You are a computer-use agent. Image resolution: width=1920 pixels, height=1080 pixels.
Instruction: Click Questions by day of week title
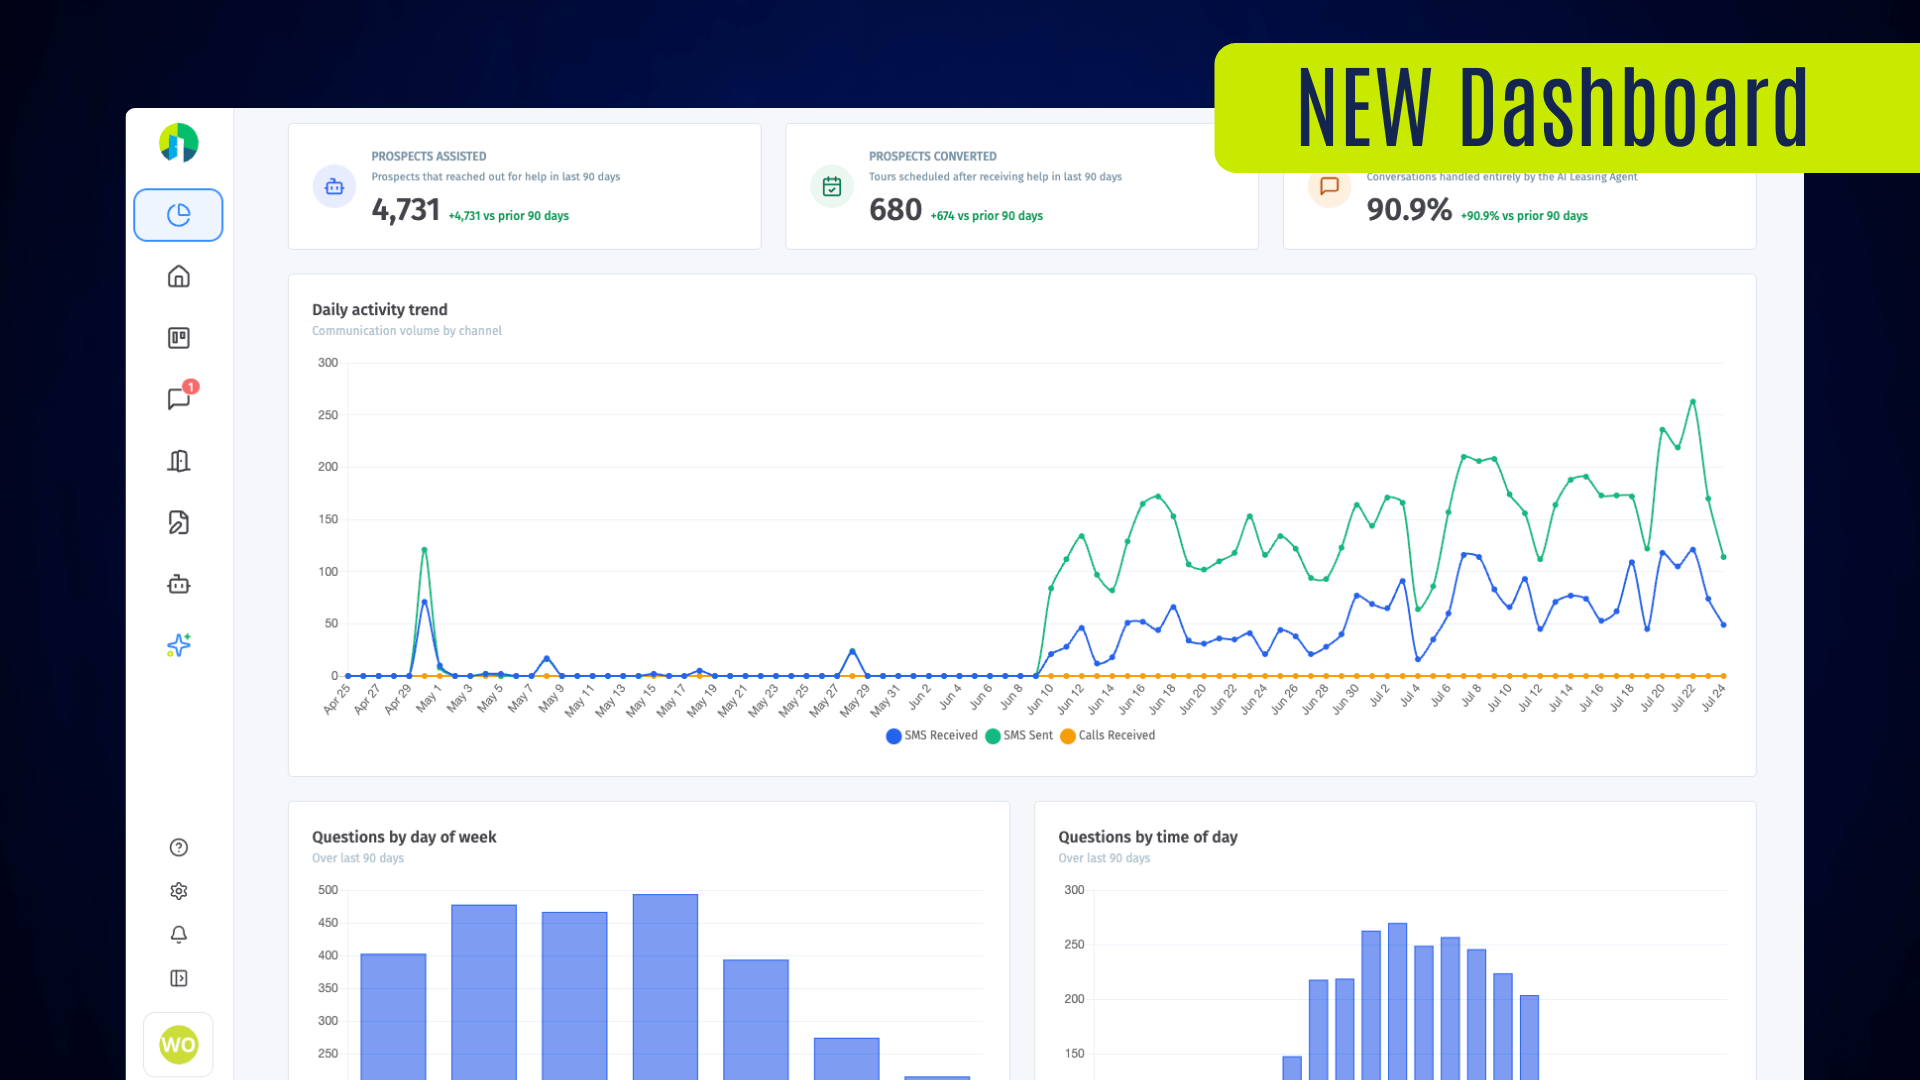[404, 837]
